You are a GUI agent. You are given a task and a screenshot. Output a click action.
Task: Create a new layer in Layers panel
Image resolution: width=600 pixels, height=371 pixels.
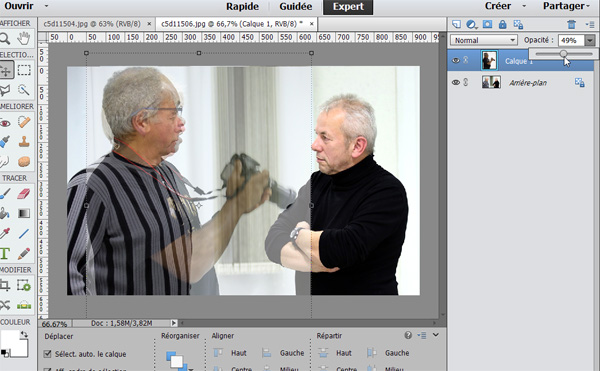click(456, 24)
